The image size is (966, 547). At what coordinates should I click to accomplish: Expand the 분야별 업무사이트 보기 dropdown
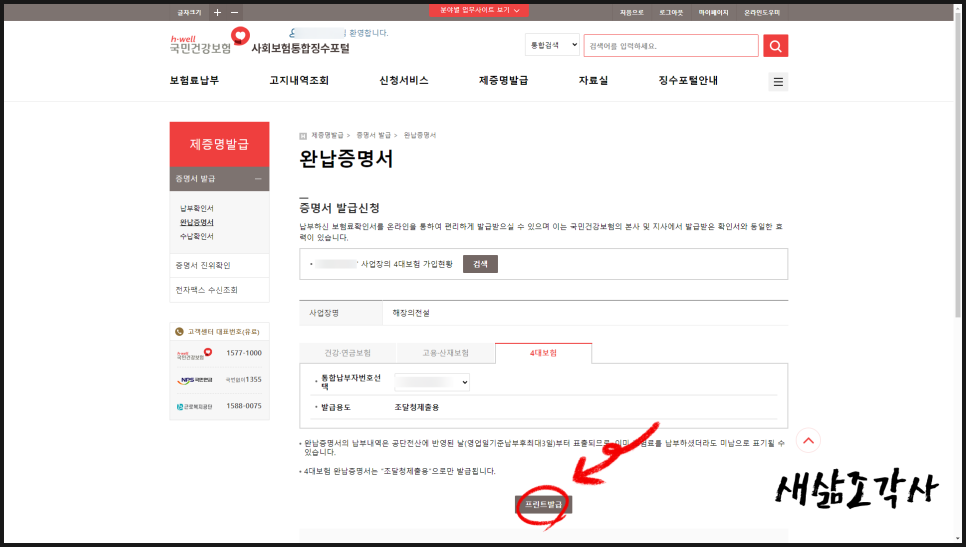[479, 10]
